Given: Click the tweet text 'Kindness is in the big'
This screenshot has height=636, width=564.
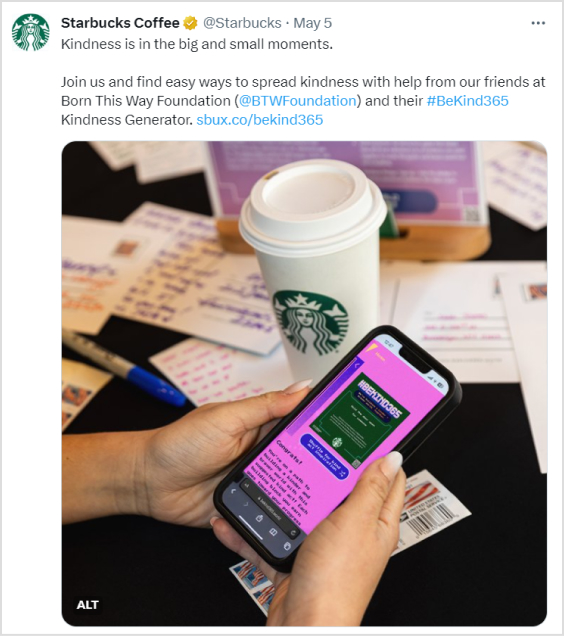Looking at the screenshot, I should [131, 44].
